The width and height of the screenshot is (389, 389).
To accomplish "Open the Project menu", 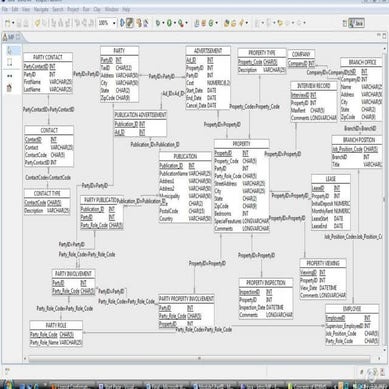I will click(x=73, y=10).
